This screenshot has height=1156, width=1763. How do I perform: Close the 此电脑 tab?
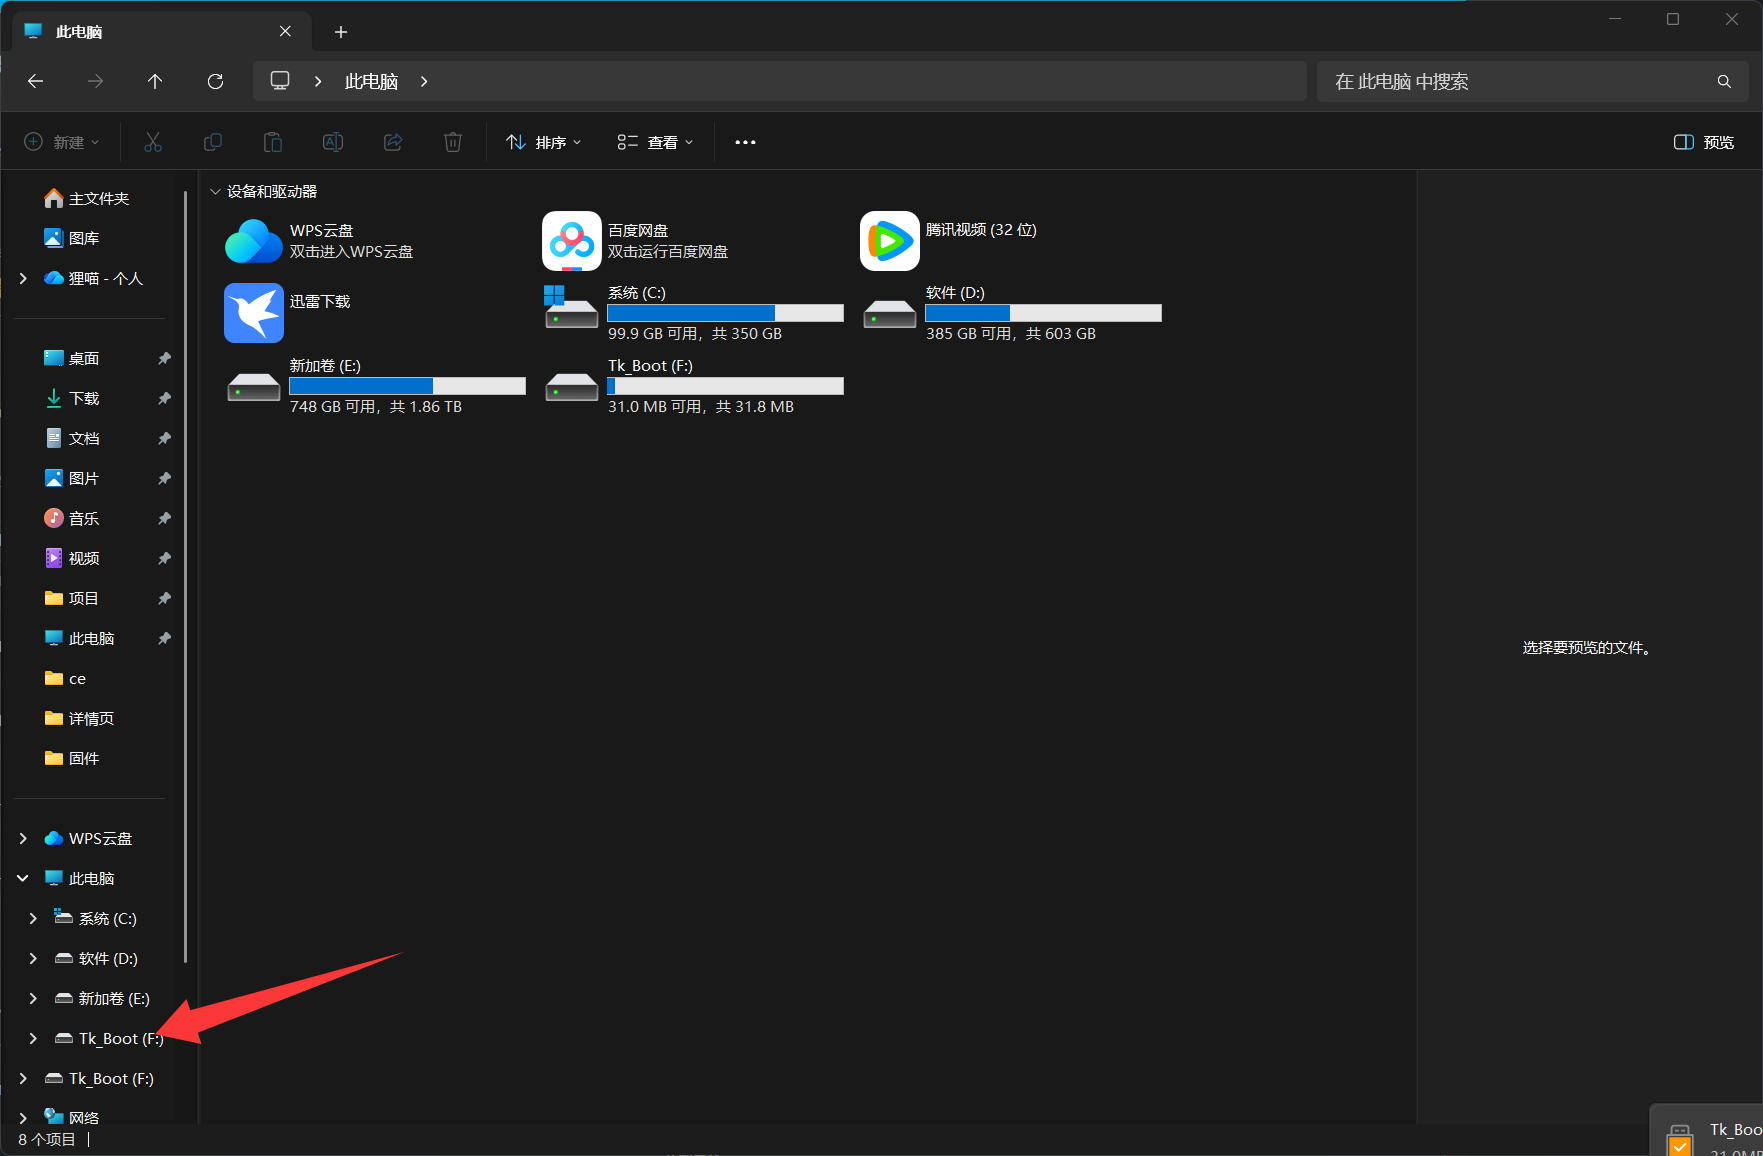click(285, 31)
